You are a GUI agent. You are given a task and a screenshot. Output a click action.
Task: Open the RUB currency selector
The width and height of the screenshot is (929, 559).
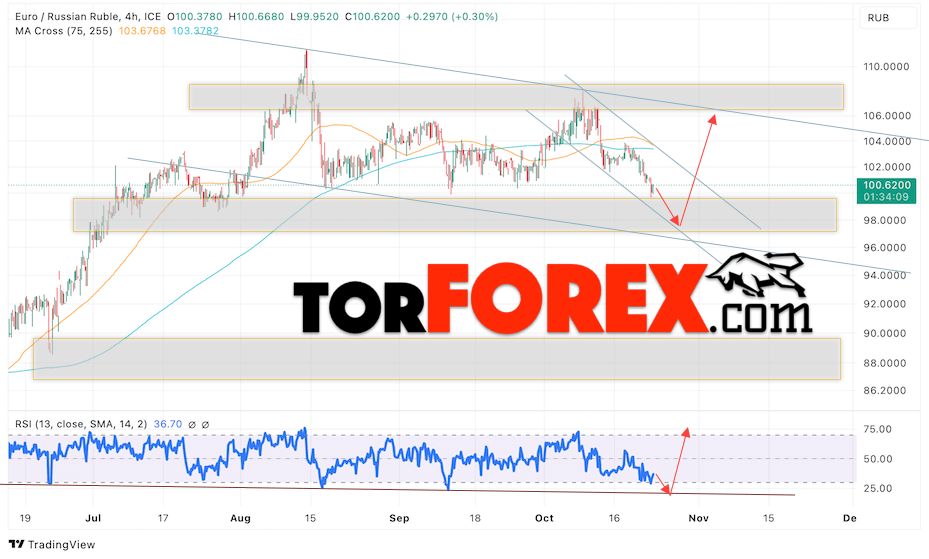coord(888,18)
